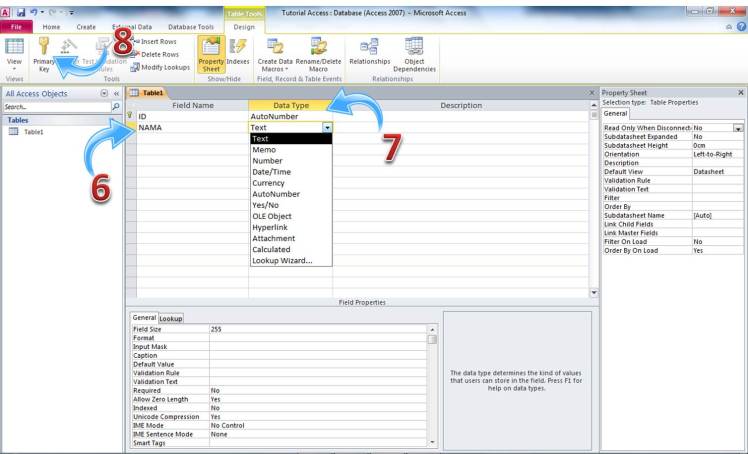This screenshot has width=748, height=454.
Task: Switch to the Lookup tab
Action: 171,318
